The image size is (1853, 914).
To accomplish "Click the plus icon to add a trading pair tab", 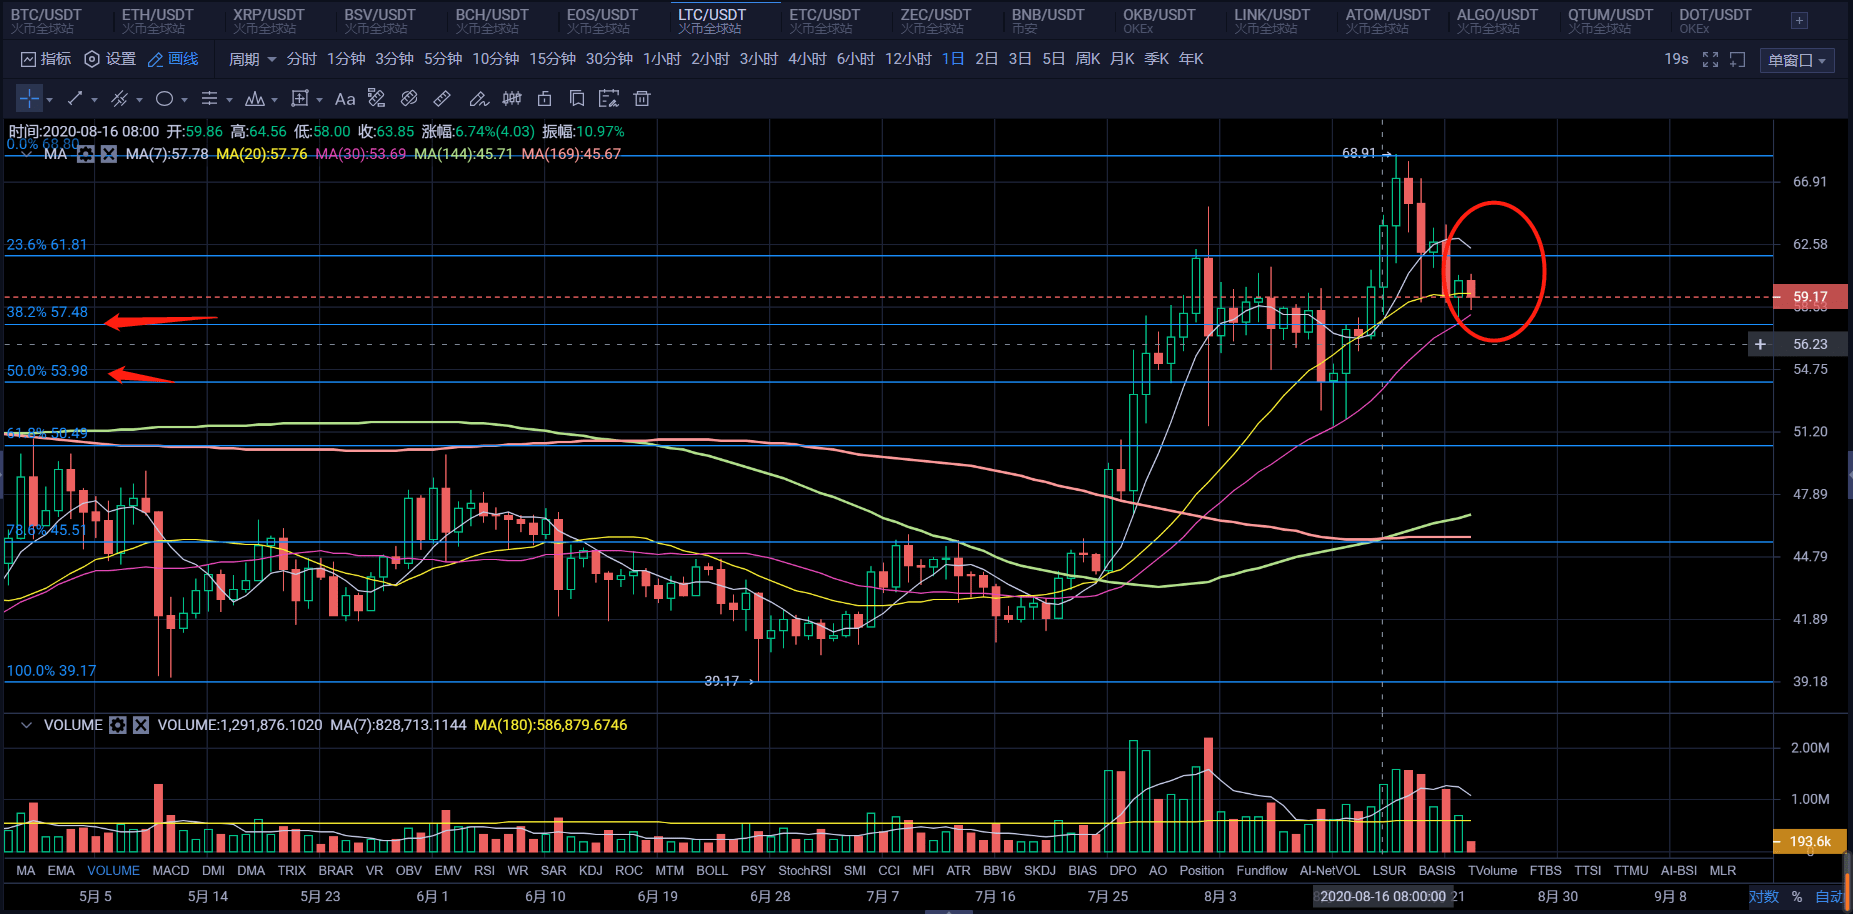I will tap(1799, 20).
